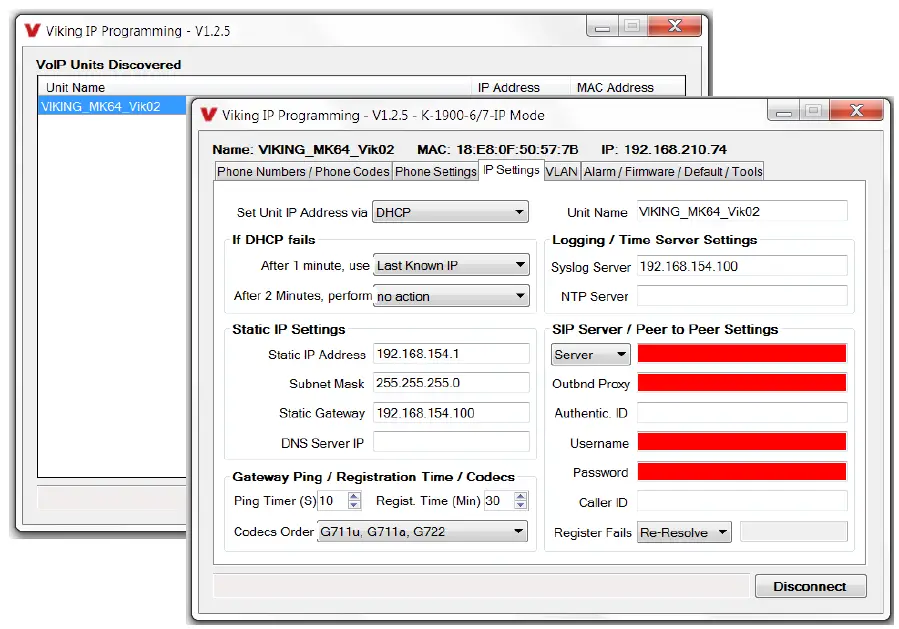This screenshot has height=629, width=899.
Task: Click the empty NTP Server field
Action: pyautogui.click(x=742, y=296)
